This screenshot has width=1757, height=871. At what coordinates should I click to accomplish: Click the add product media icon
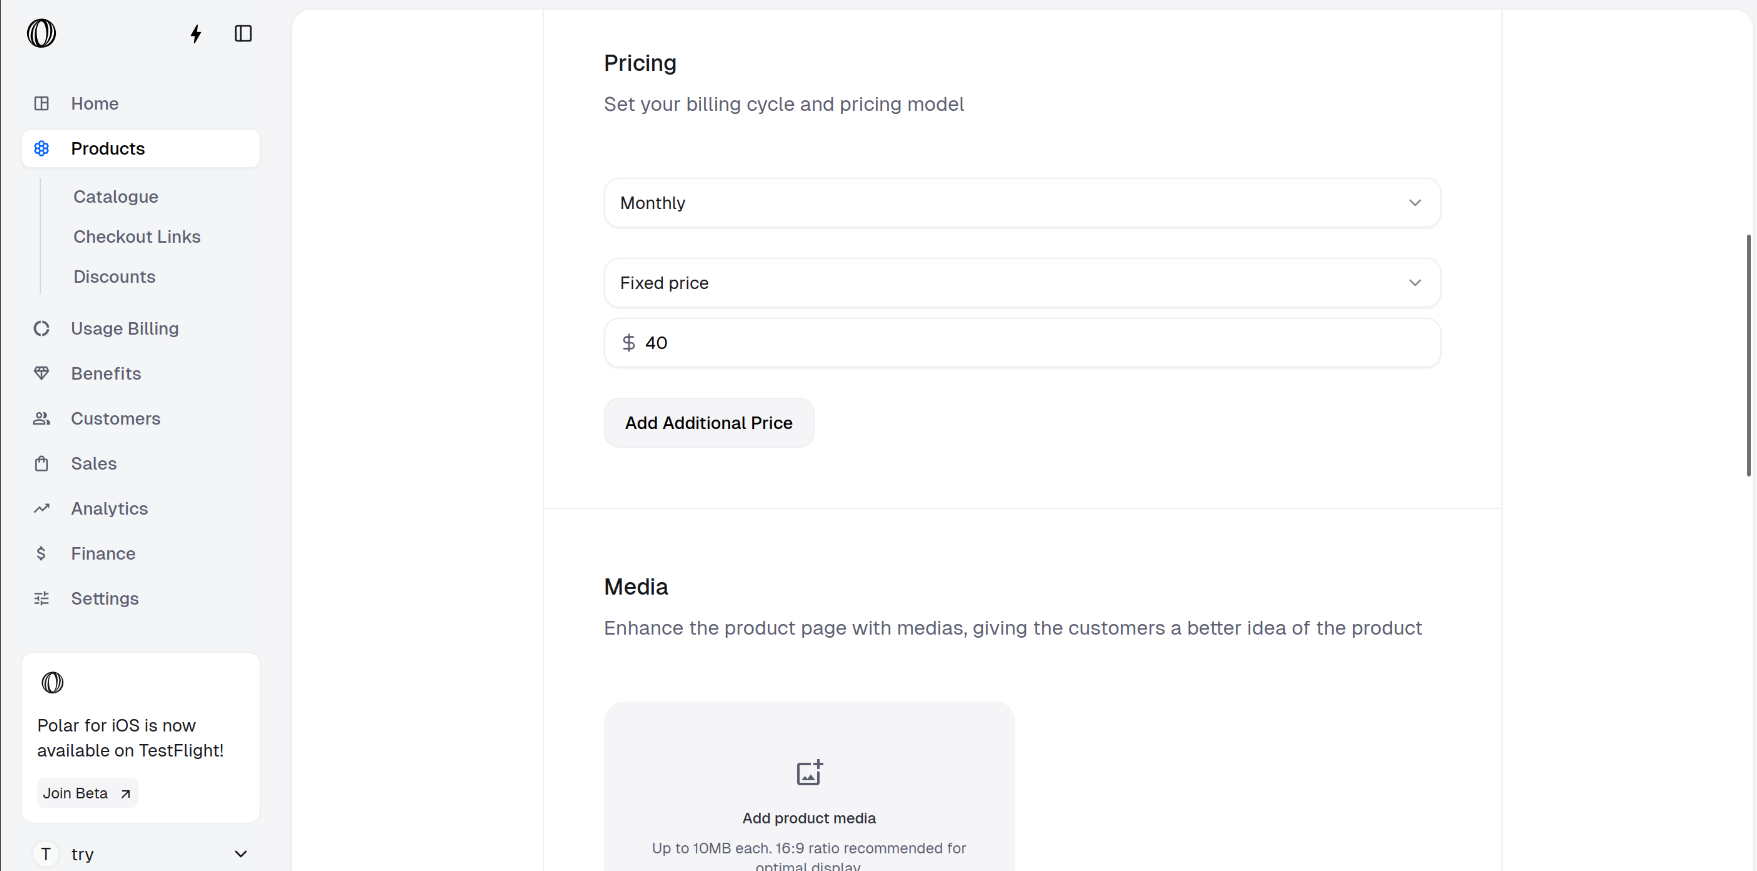(809, 773)
